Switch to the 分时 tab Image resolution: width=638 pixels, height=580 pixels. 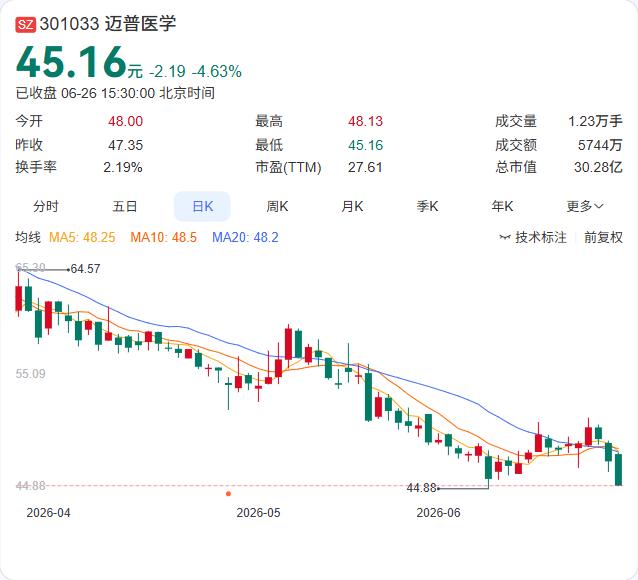coord(46,206)
